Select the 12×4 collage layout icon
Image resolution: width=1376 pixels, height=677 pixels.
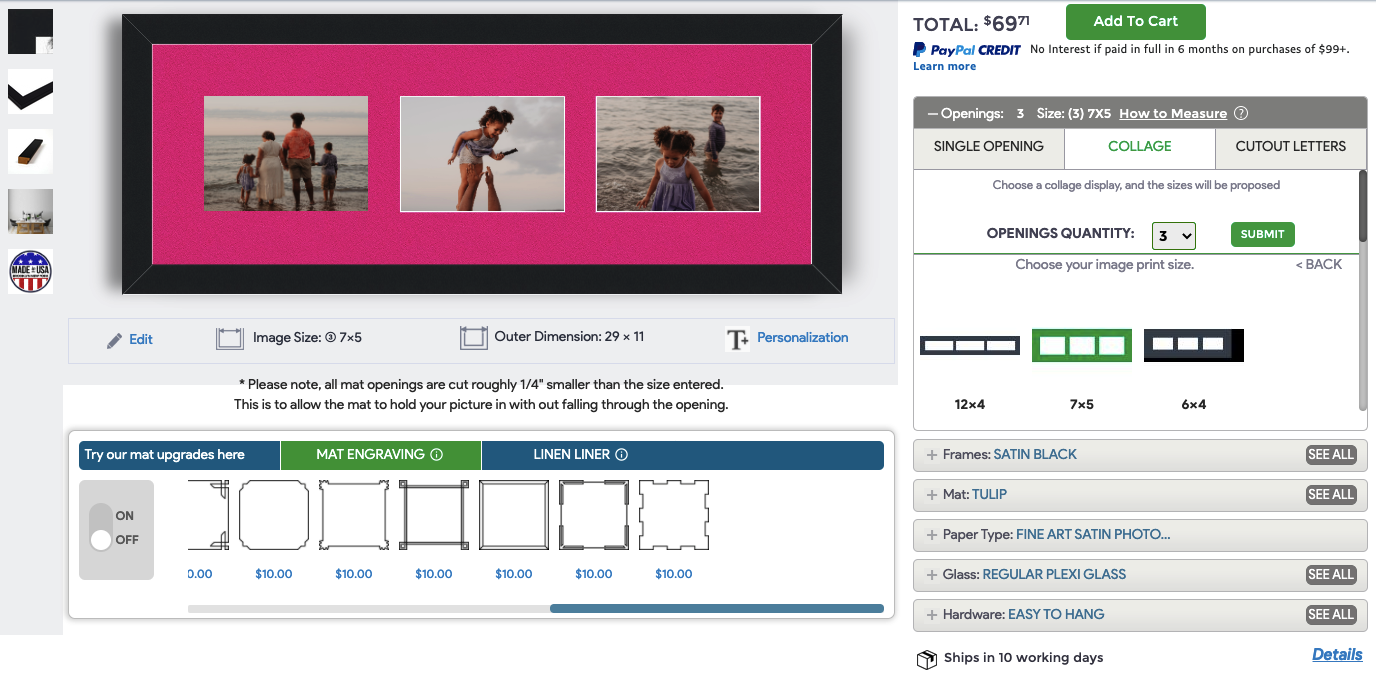[x=969, y=346]
